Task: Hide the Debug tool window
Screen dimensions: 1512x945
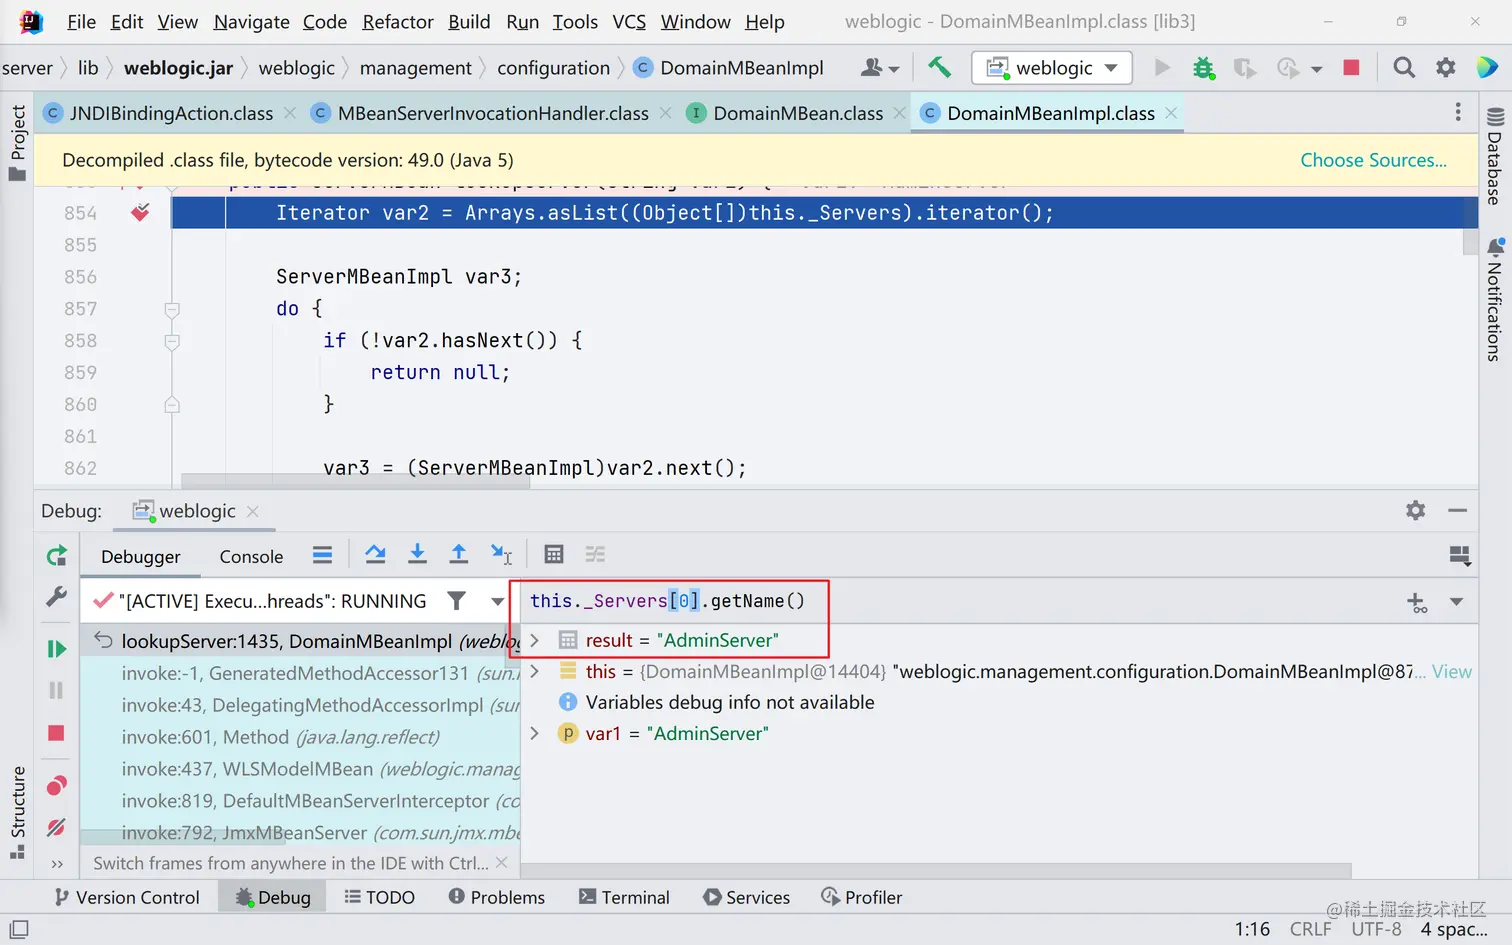Action: (1458, 511)
